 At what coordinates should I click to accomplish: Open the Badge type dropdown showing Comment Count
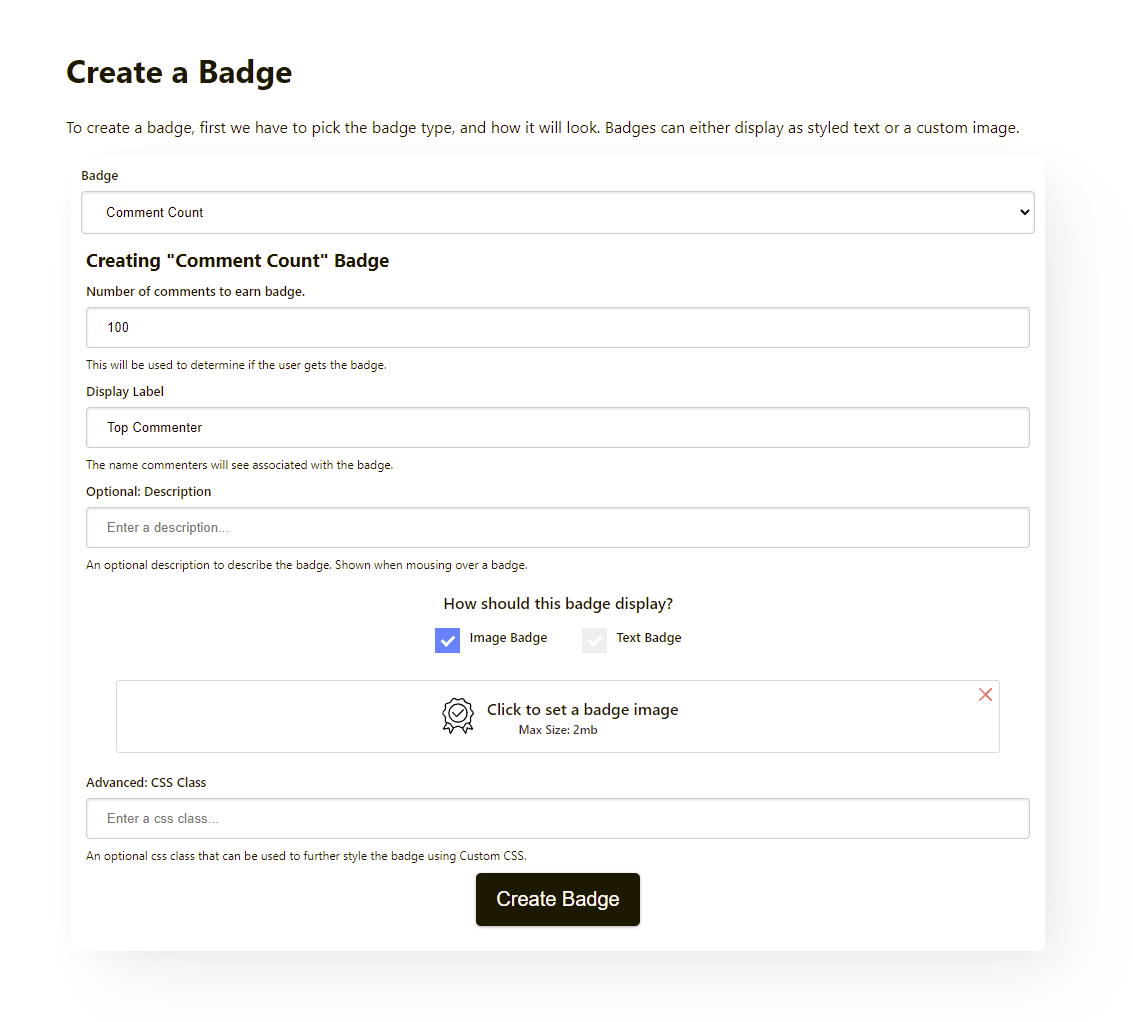pos(557,213)
